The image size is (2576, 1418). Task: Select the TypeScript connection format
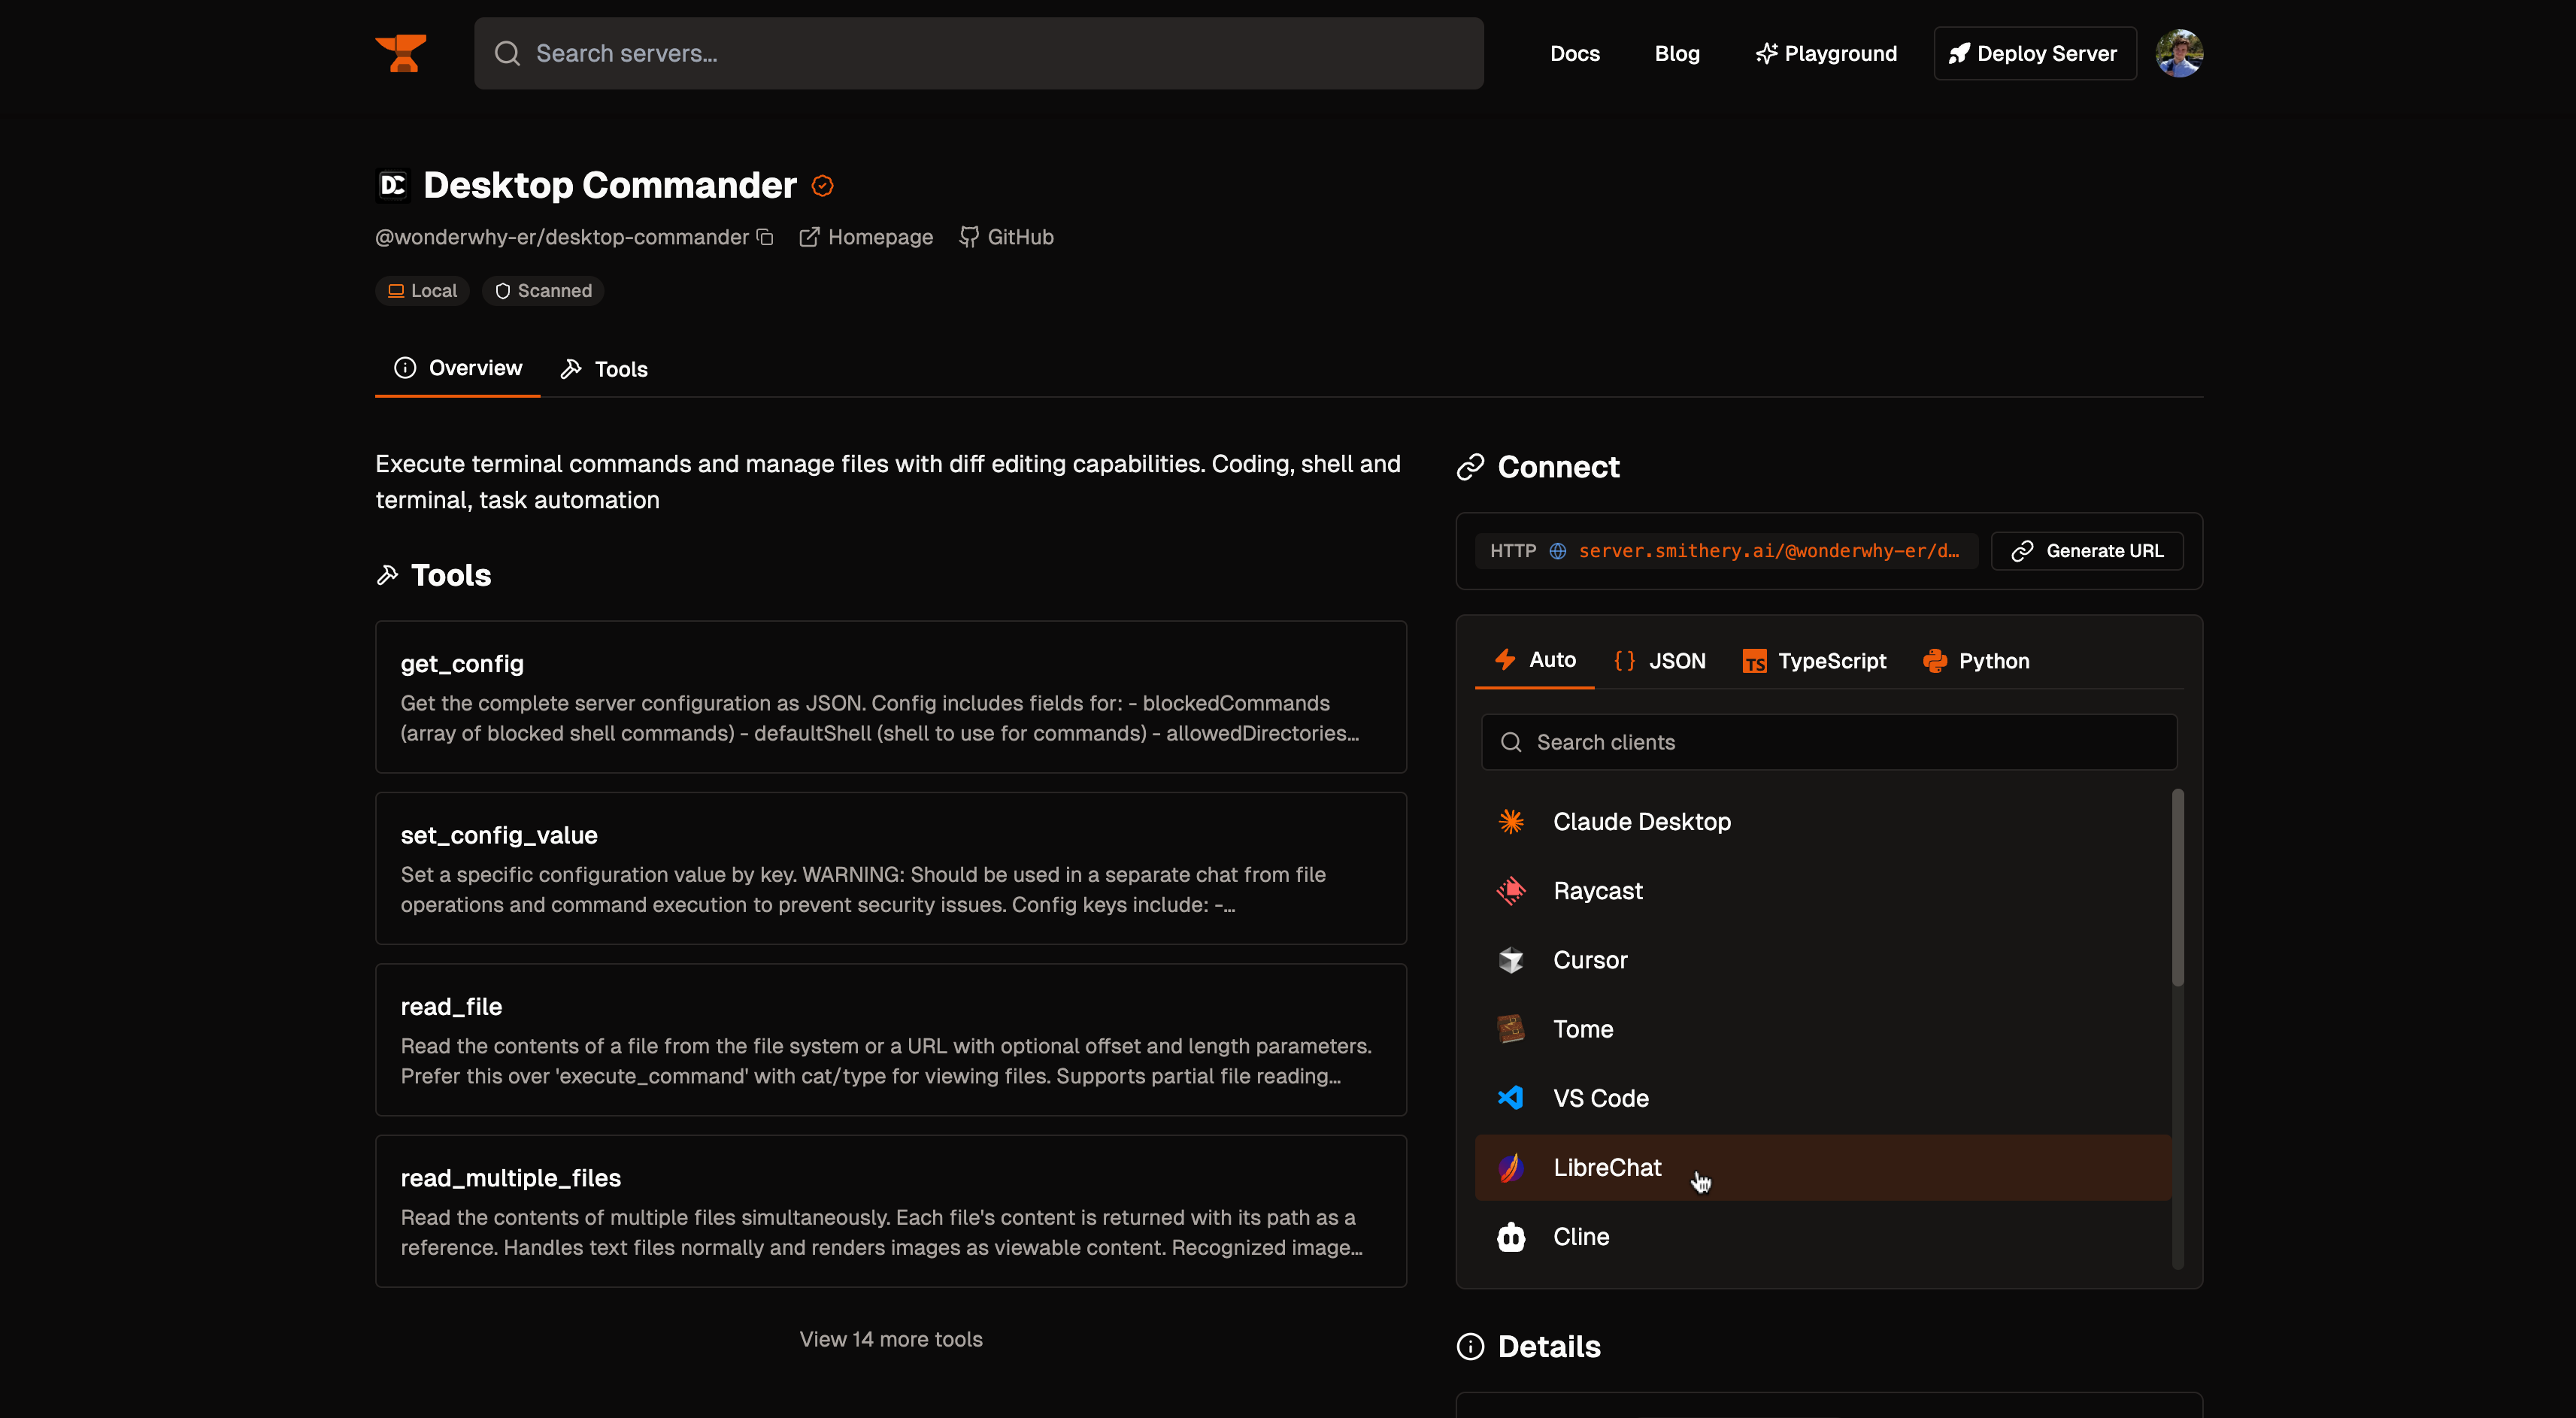click(1814, 660)
